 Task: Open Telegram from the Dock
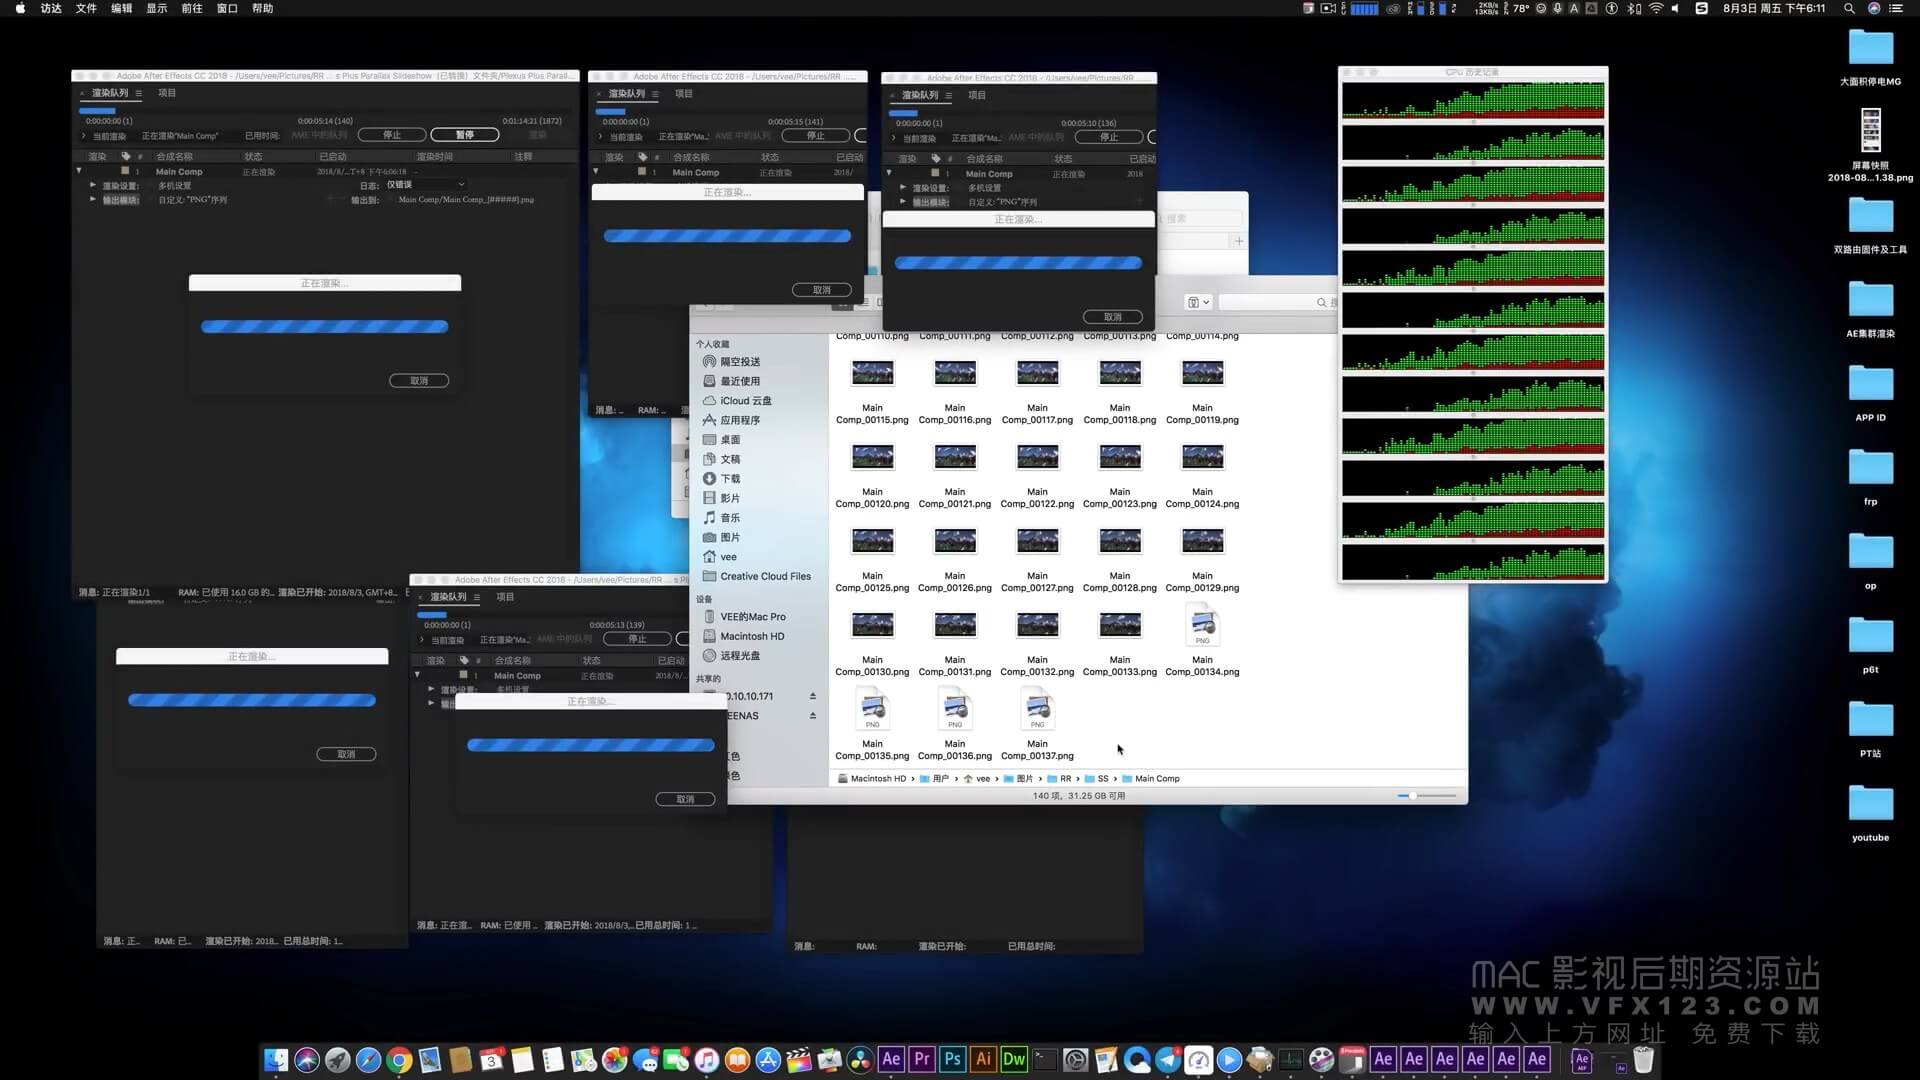click(1168, 1060)
